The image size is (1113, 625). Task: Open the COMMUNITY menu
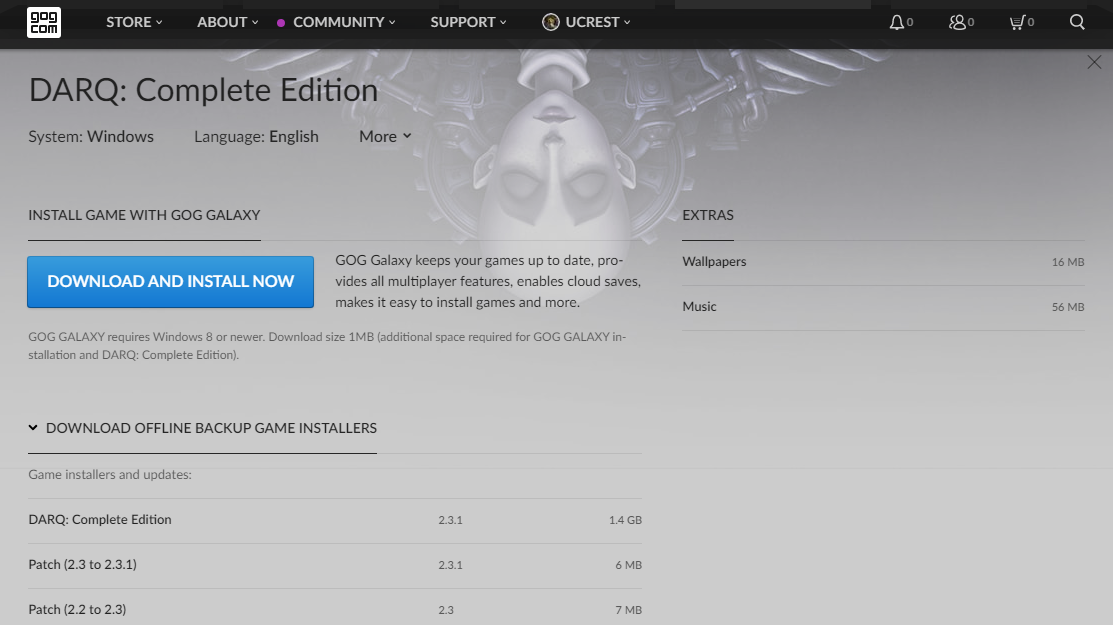(x=344, y=23)
